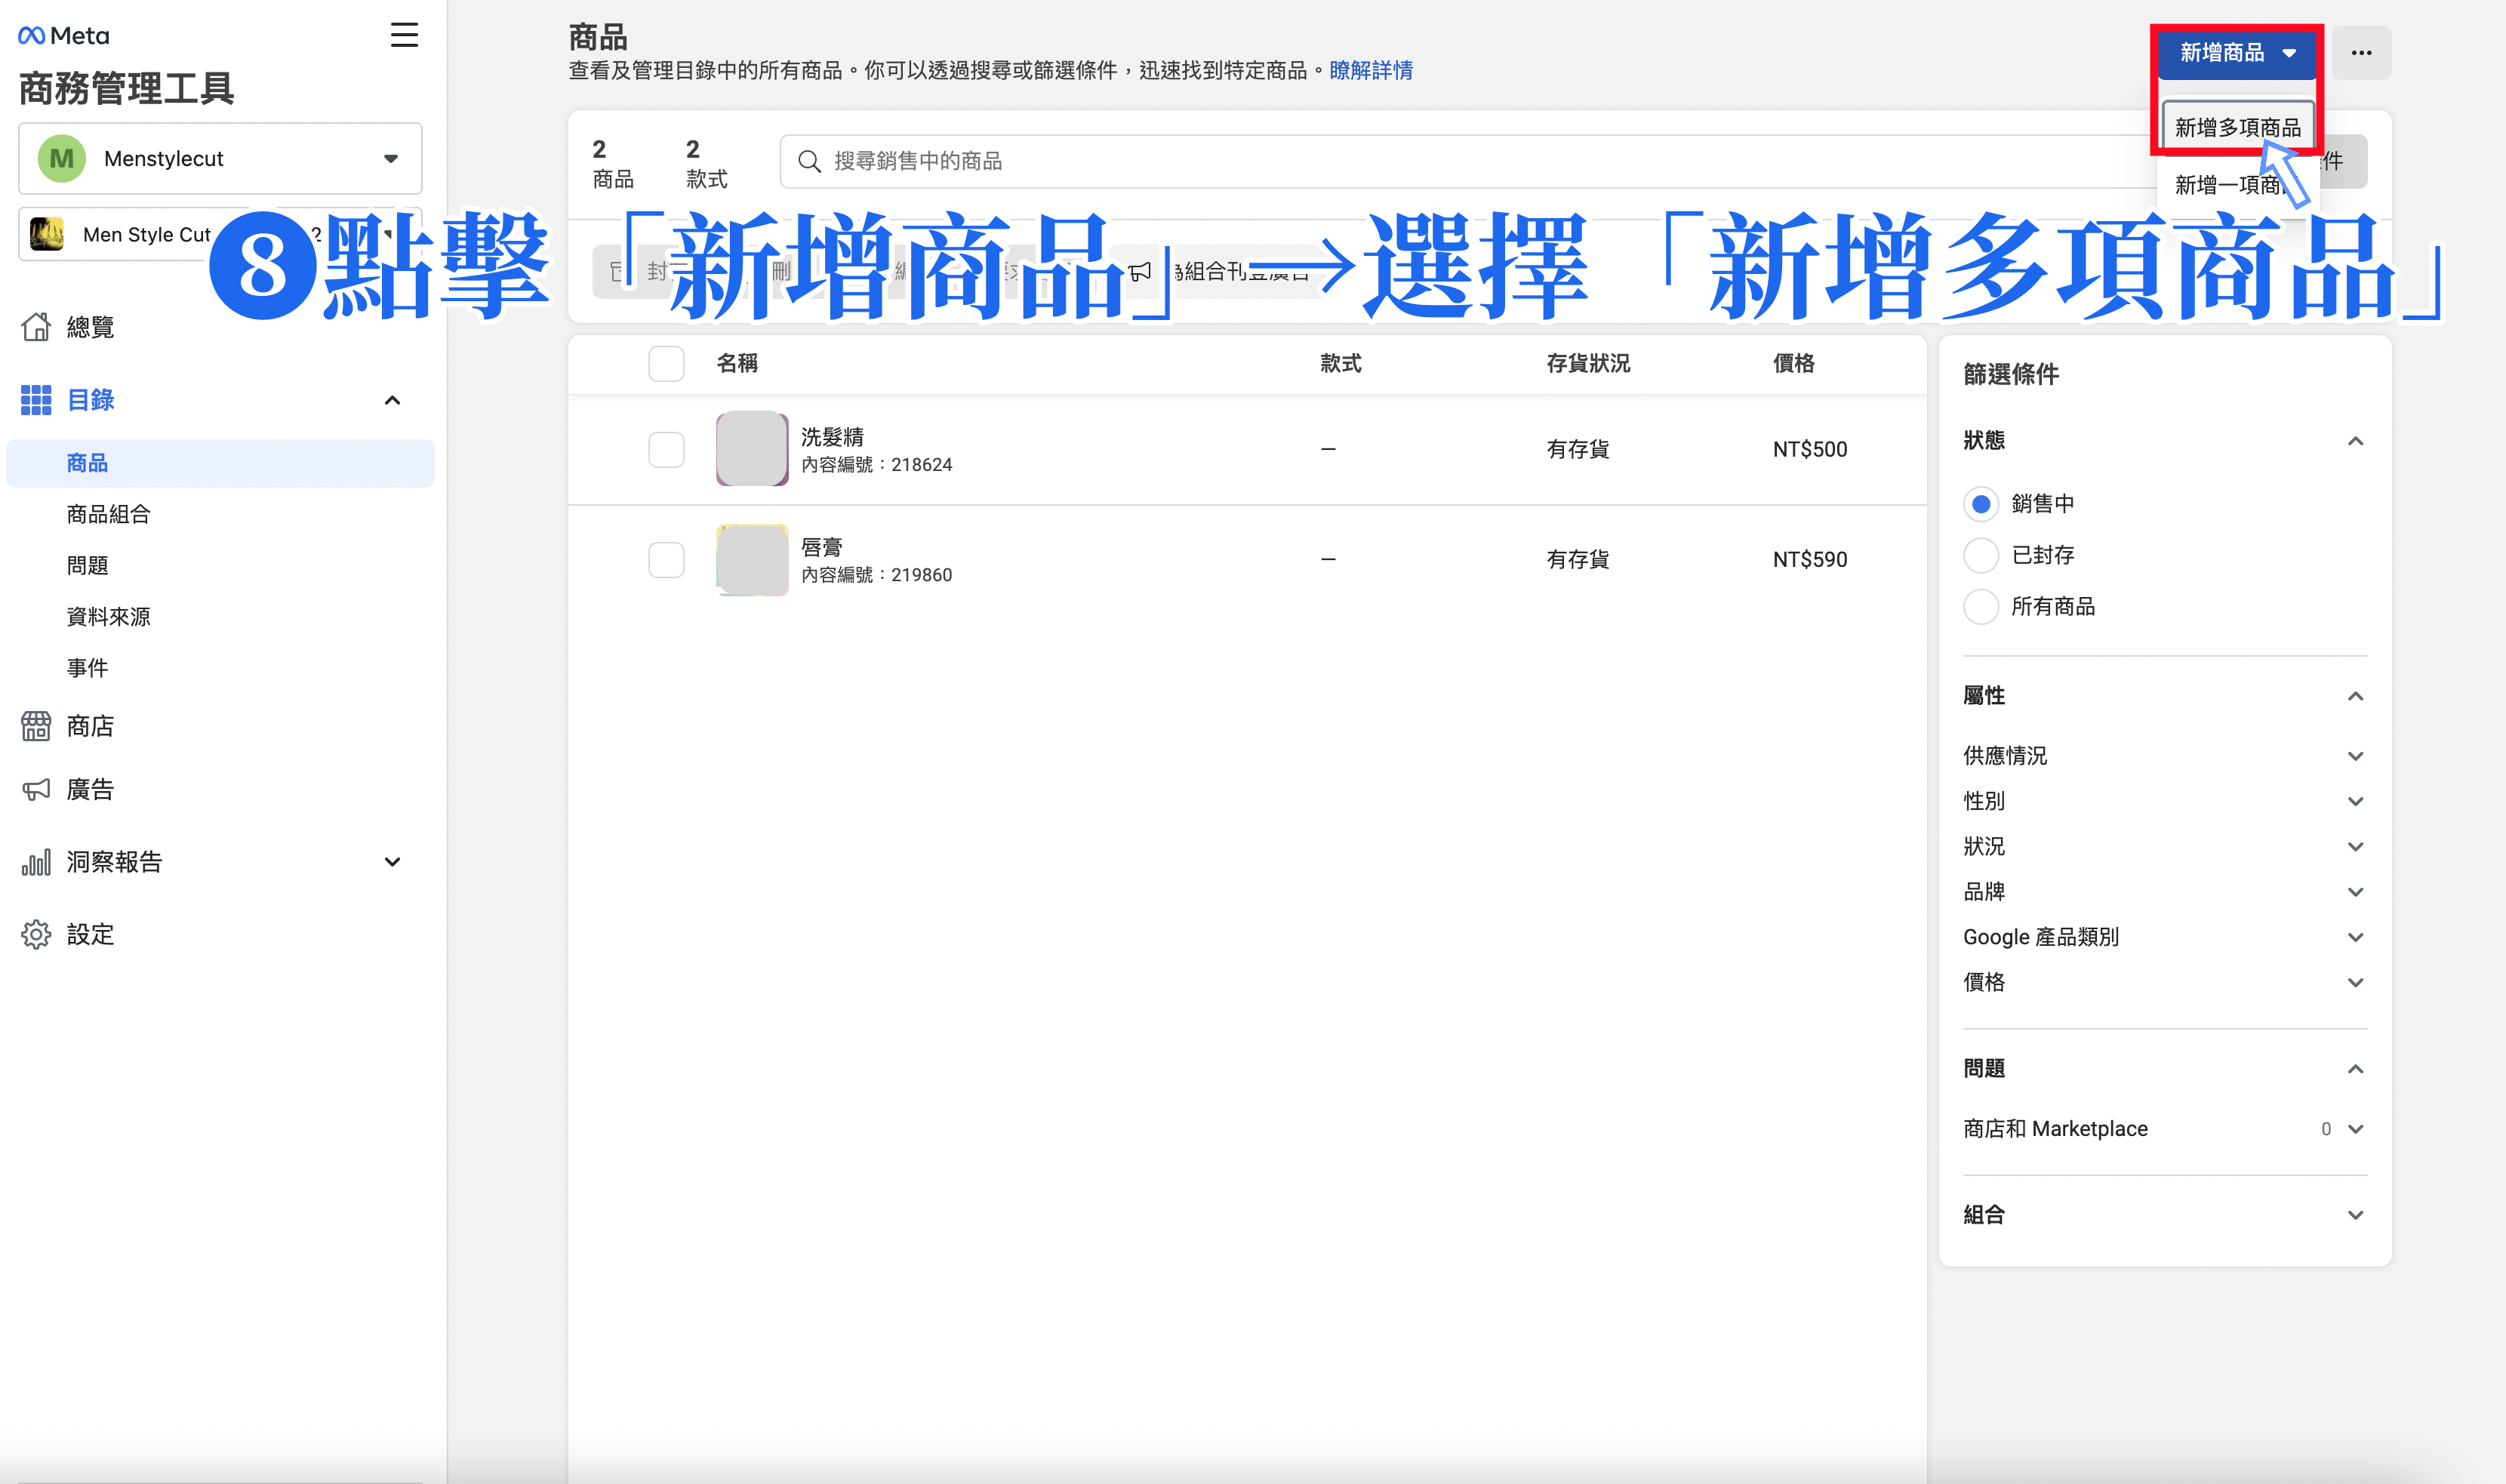Check the 唇膏 row checkbox
2506x1484 pixels.
(666, 559)
